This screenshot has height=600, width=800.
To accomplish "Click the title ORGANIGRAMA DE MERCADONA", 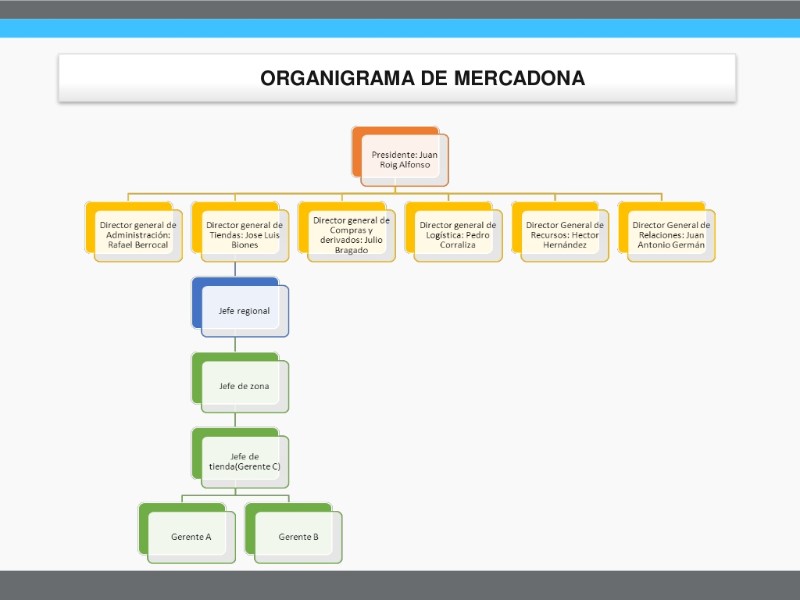I will pos(422,78).
